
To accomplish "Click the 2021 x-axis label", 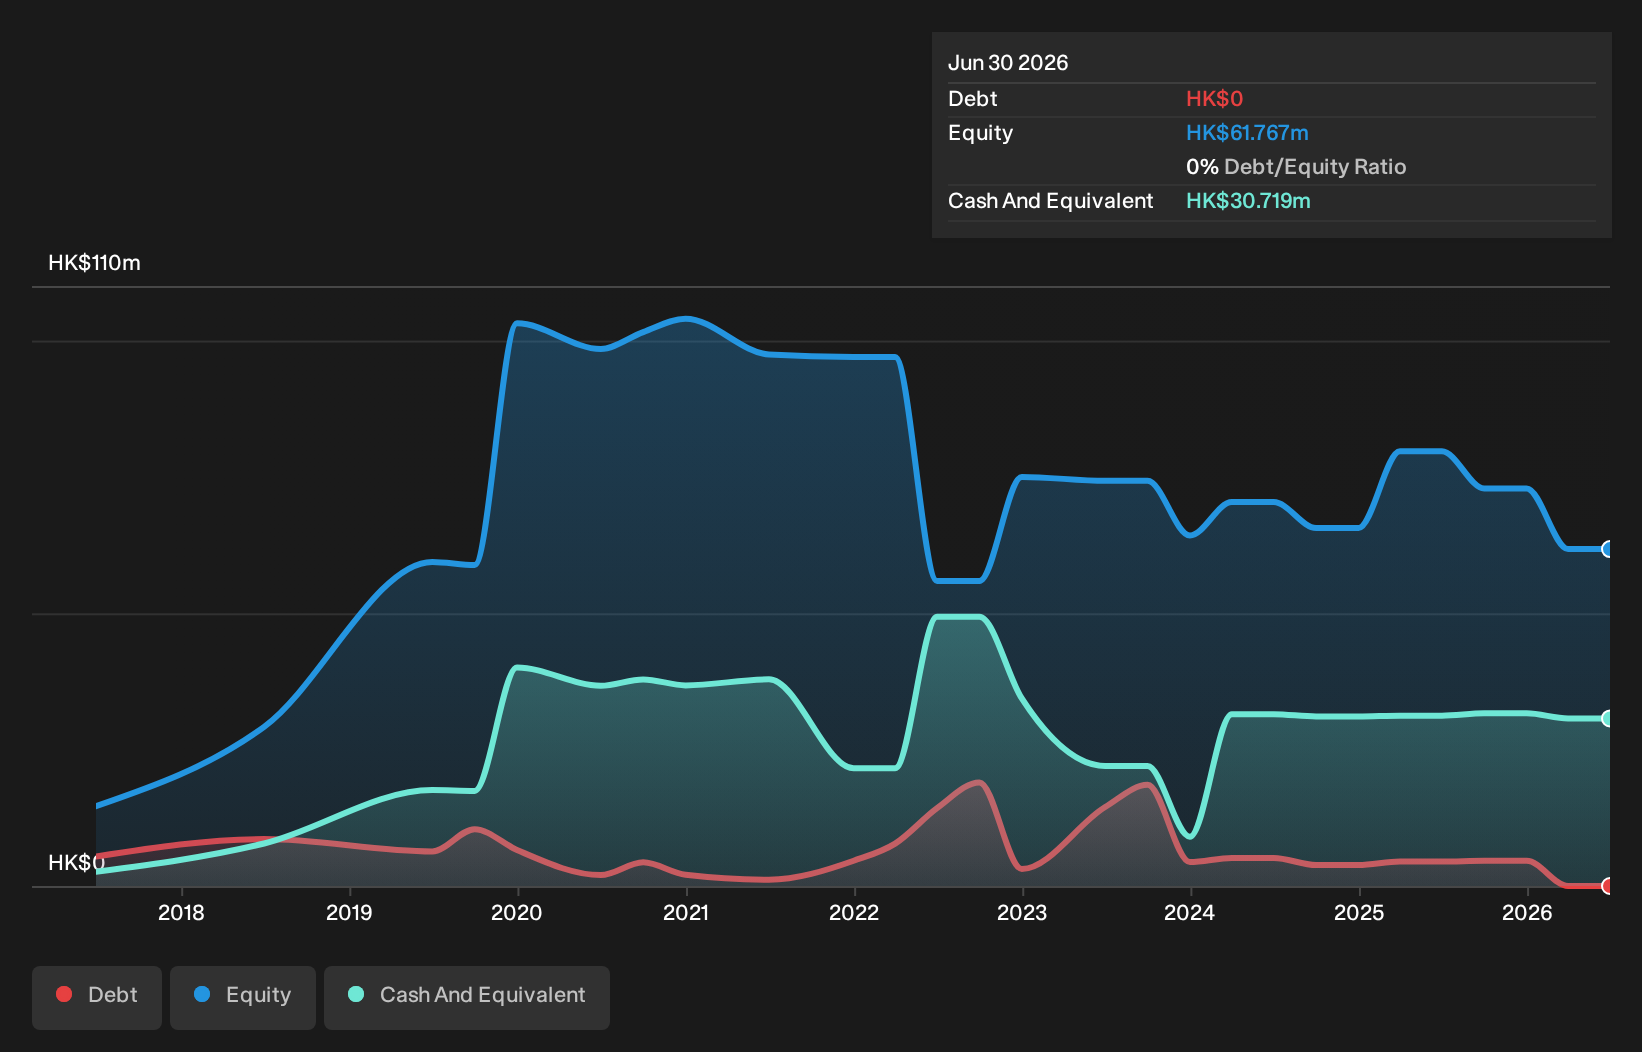I will [686, 912].
